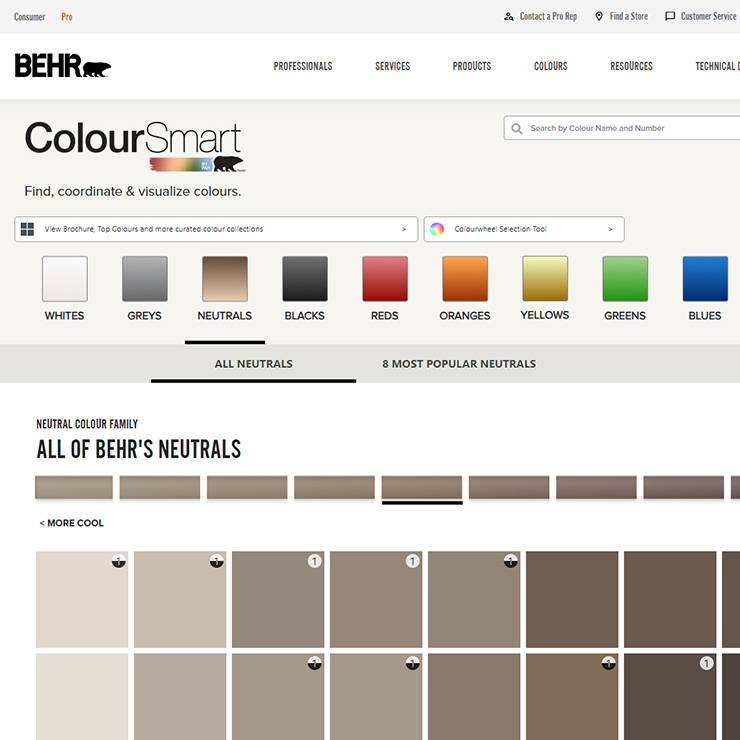Open first-row fourth taupe colour tile
The image size is (740, 740).
[x=376, y=599]
